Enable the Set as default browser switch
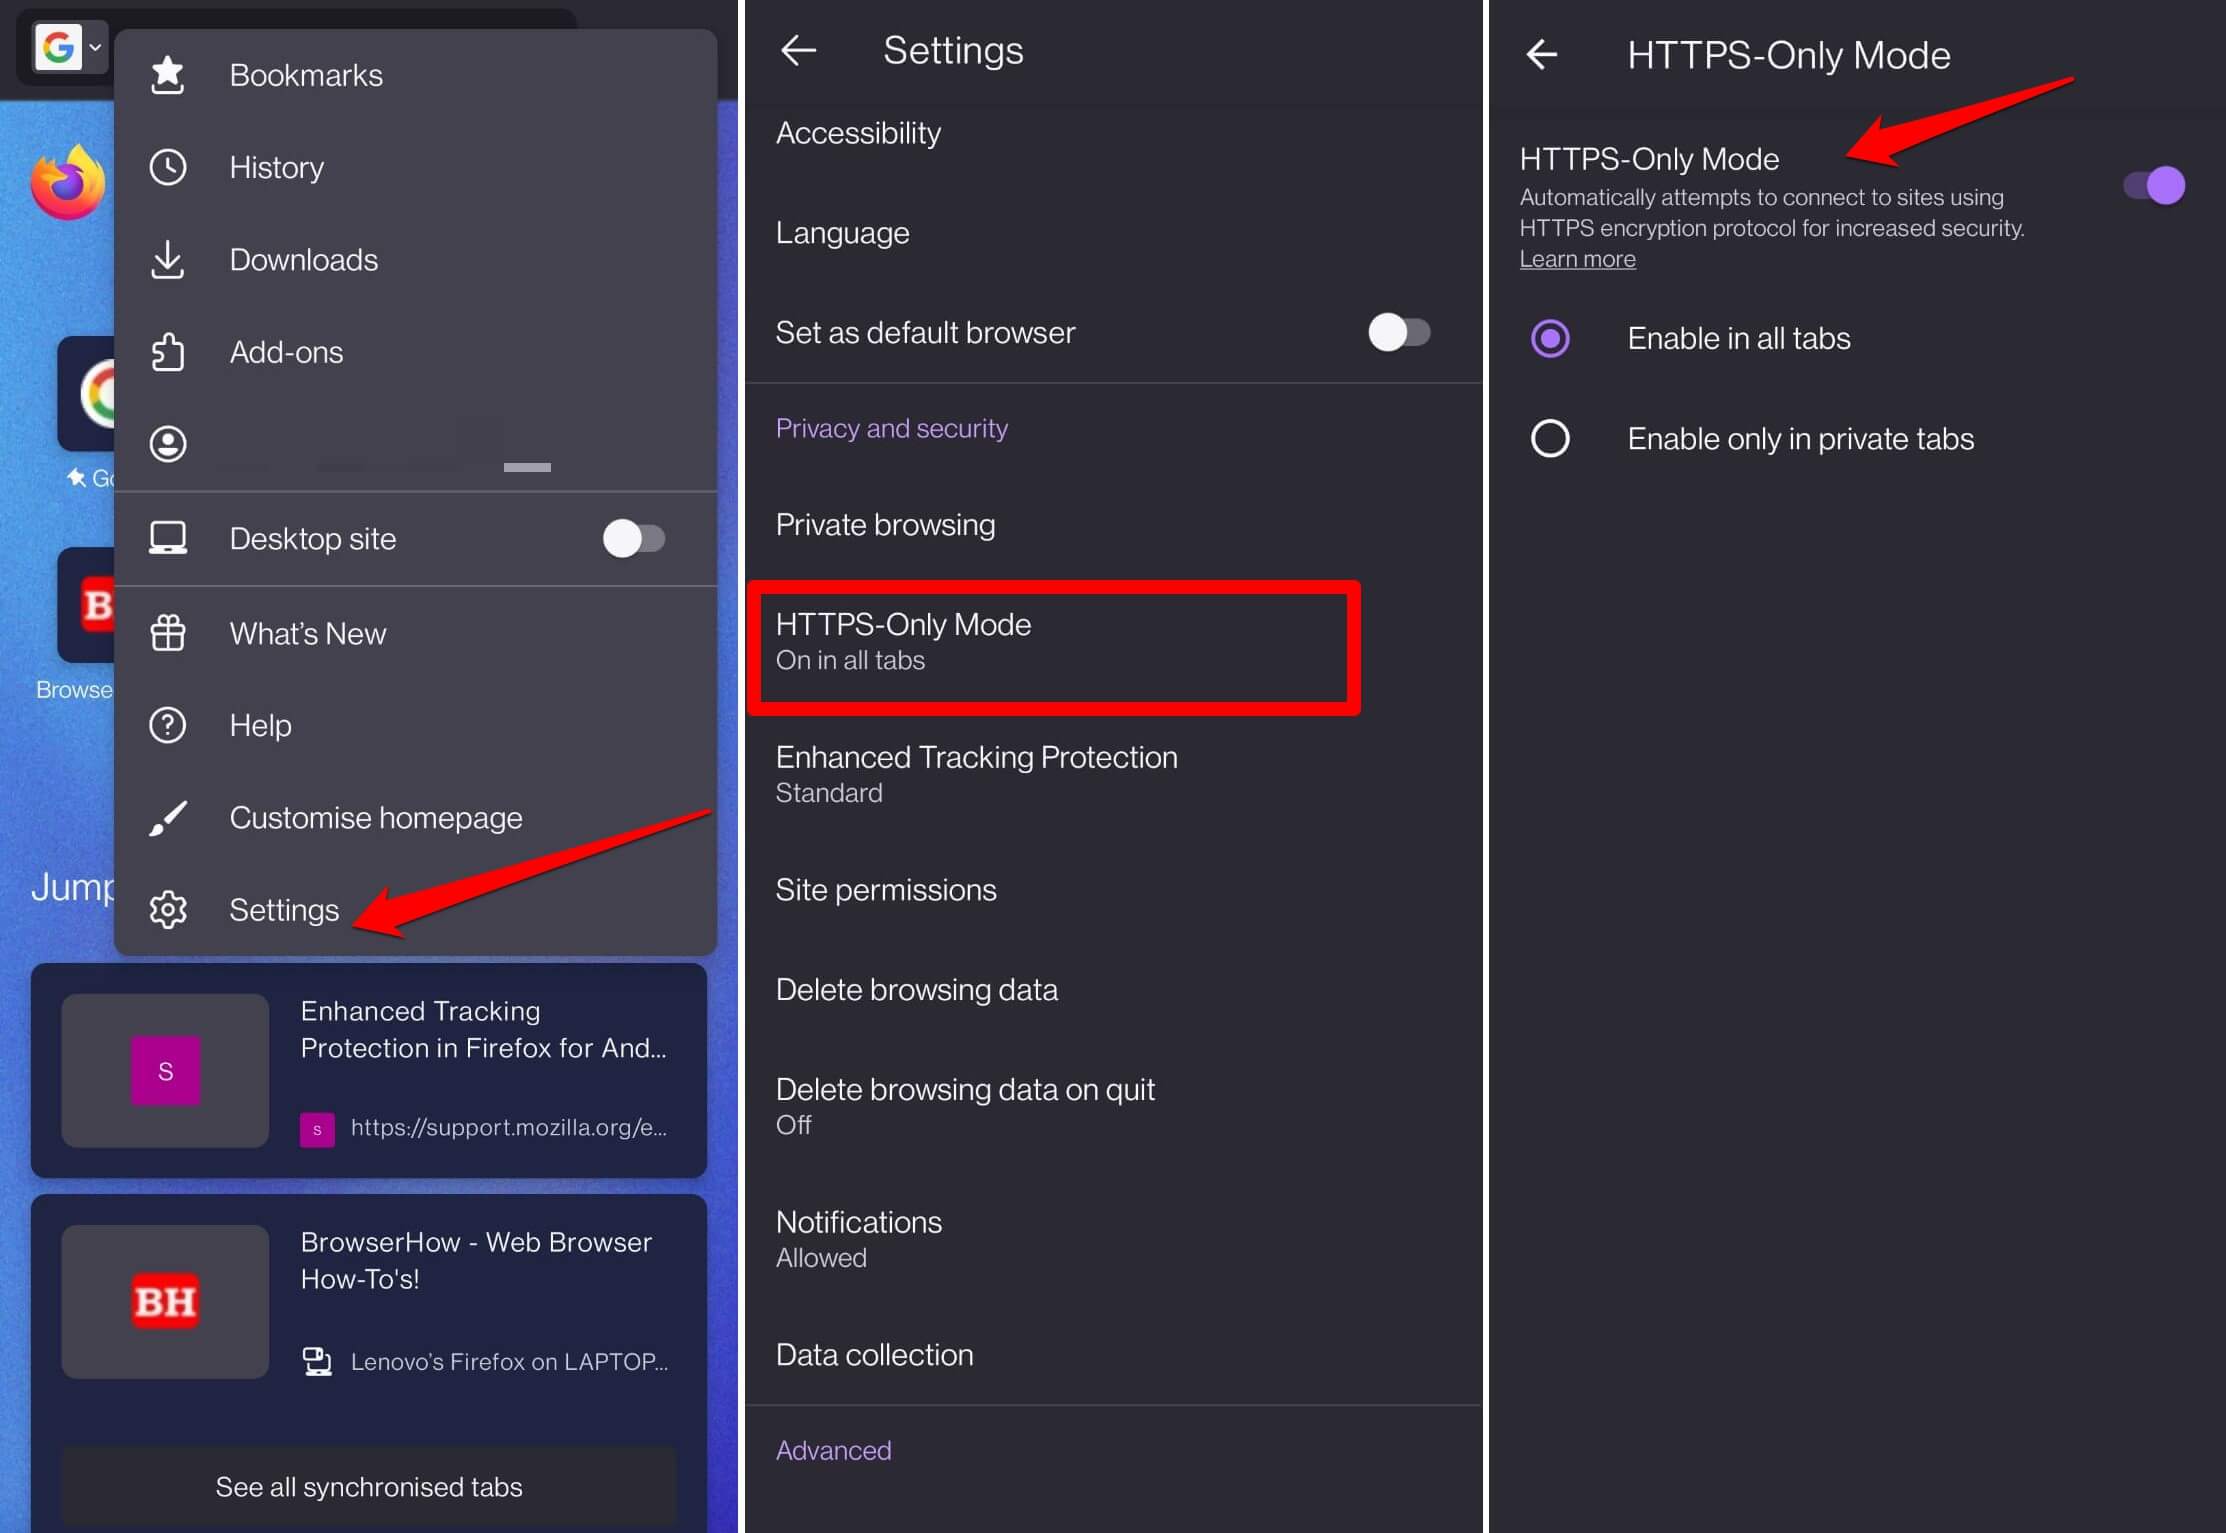The image size is (2226, 1533). coord(1398,332)
